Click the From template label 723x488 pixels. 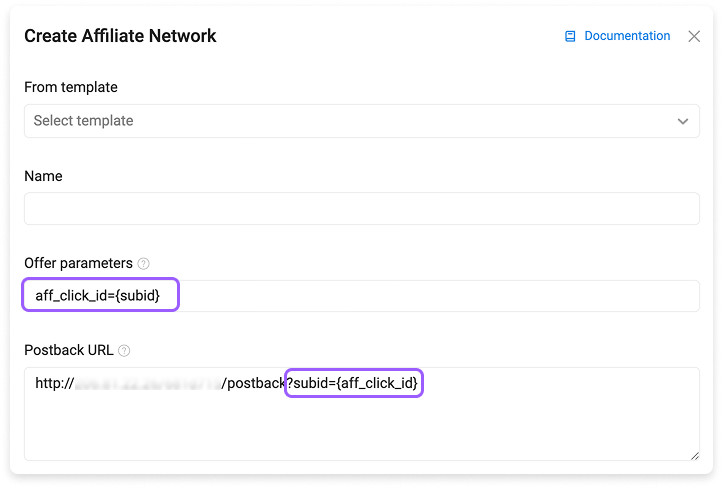pos(71,87)
